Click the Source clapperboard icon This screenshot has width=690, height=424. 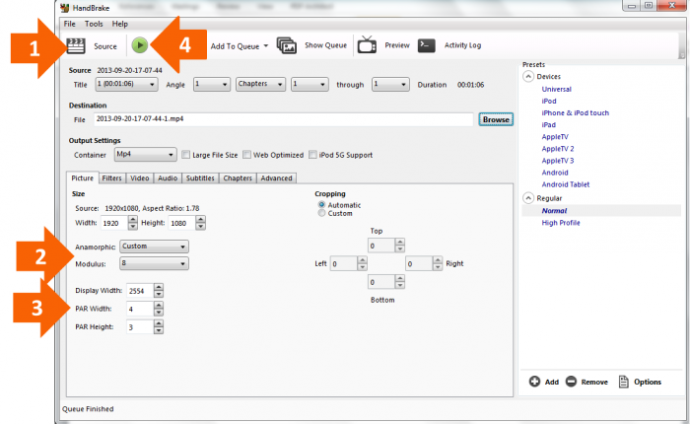(x=76, y=45)
